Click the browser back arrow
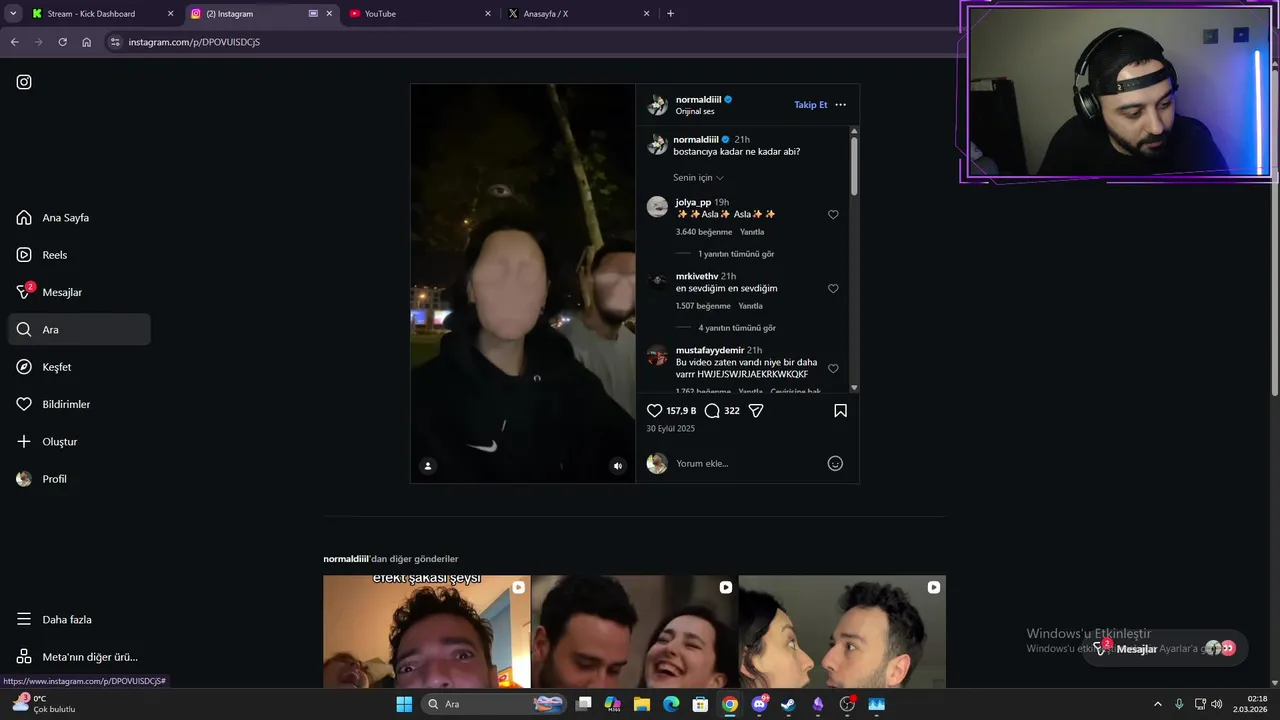1280x720 pixels. 14,42
